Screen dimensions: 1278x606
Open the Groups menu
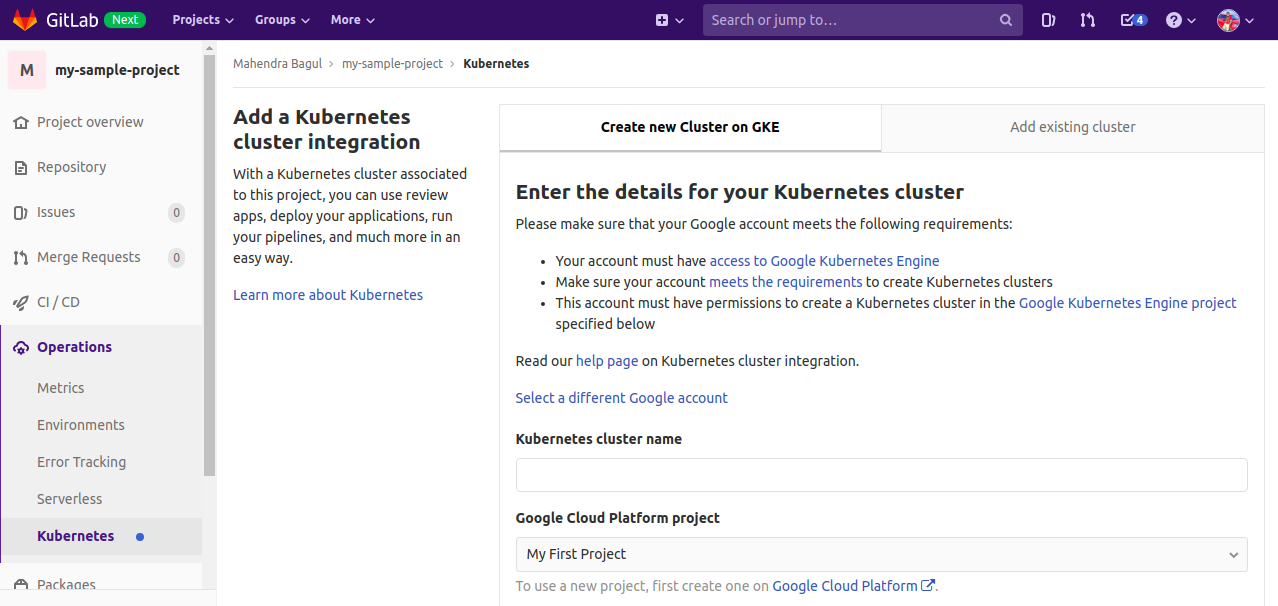point(282,20)
